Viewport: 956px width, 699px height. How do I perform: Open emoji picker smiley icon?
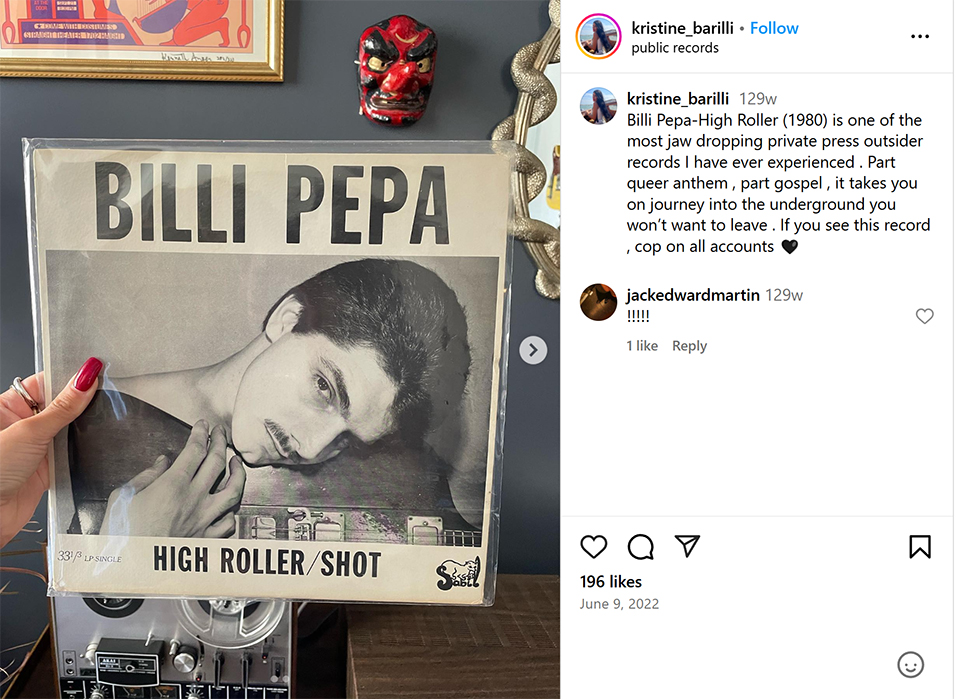910,664
